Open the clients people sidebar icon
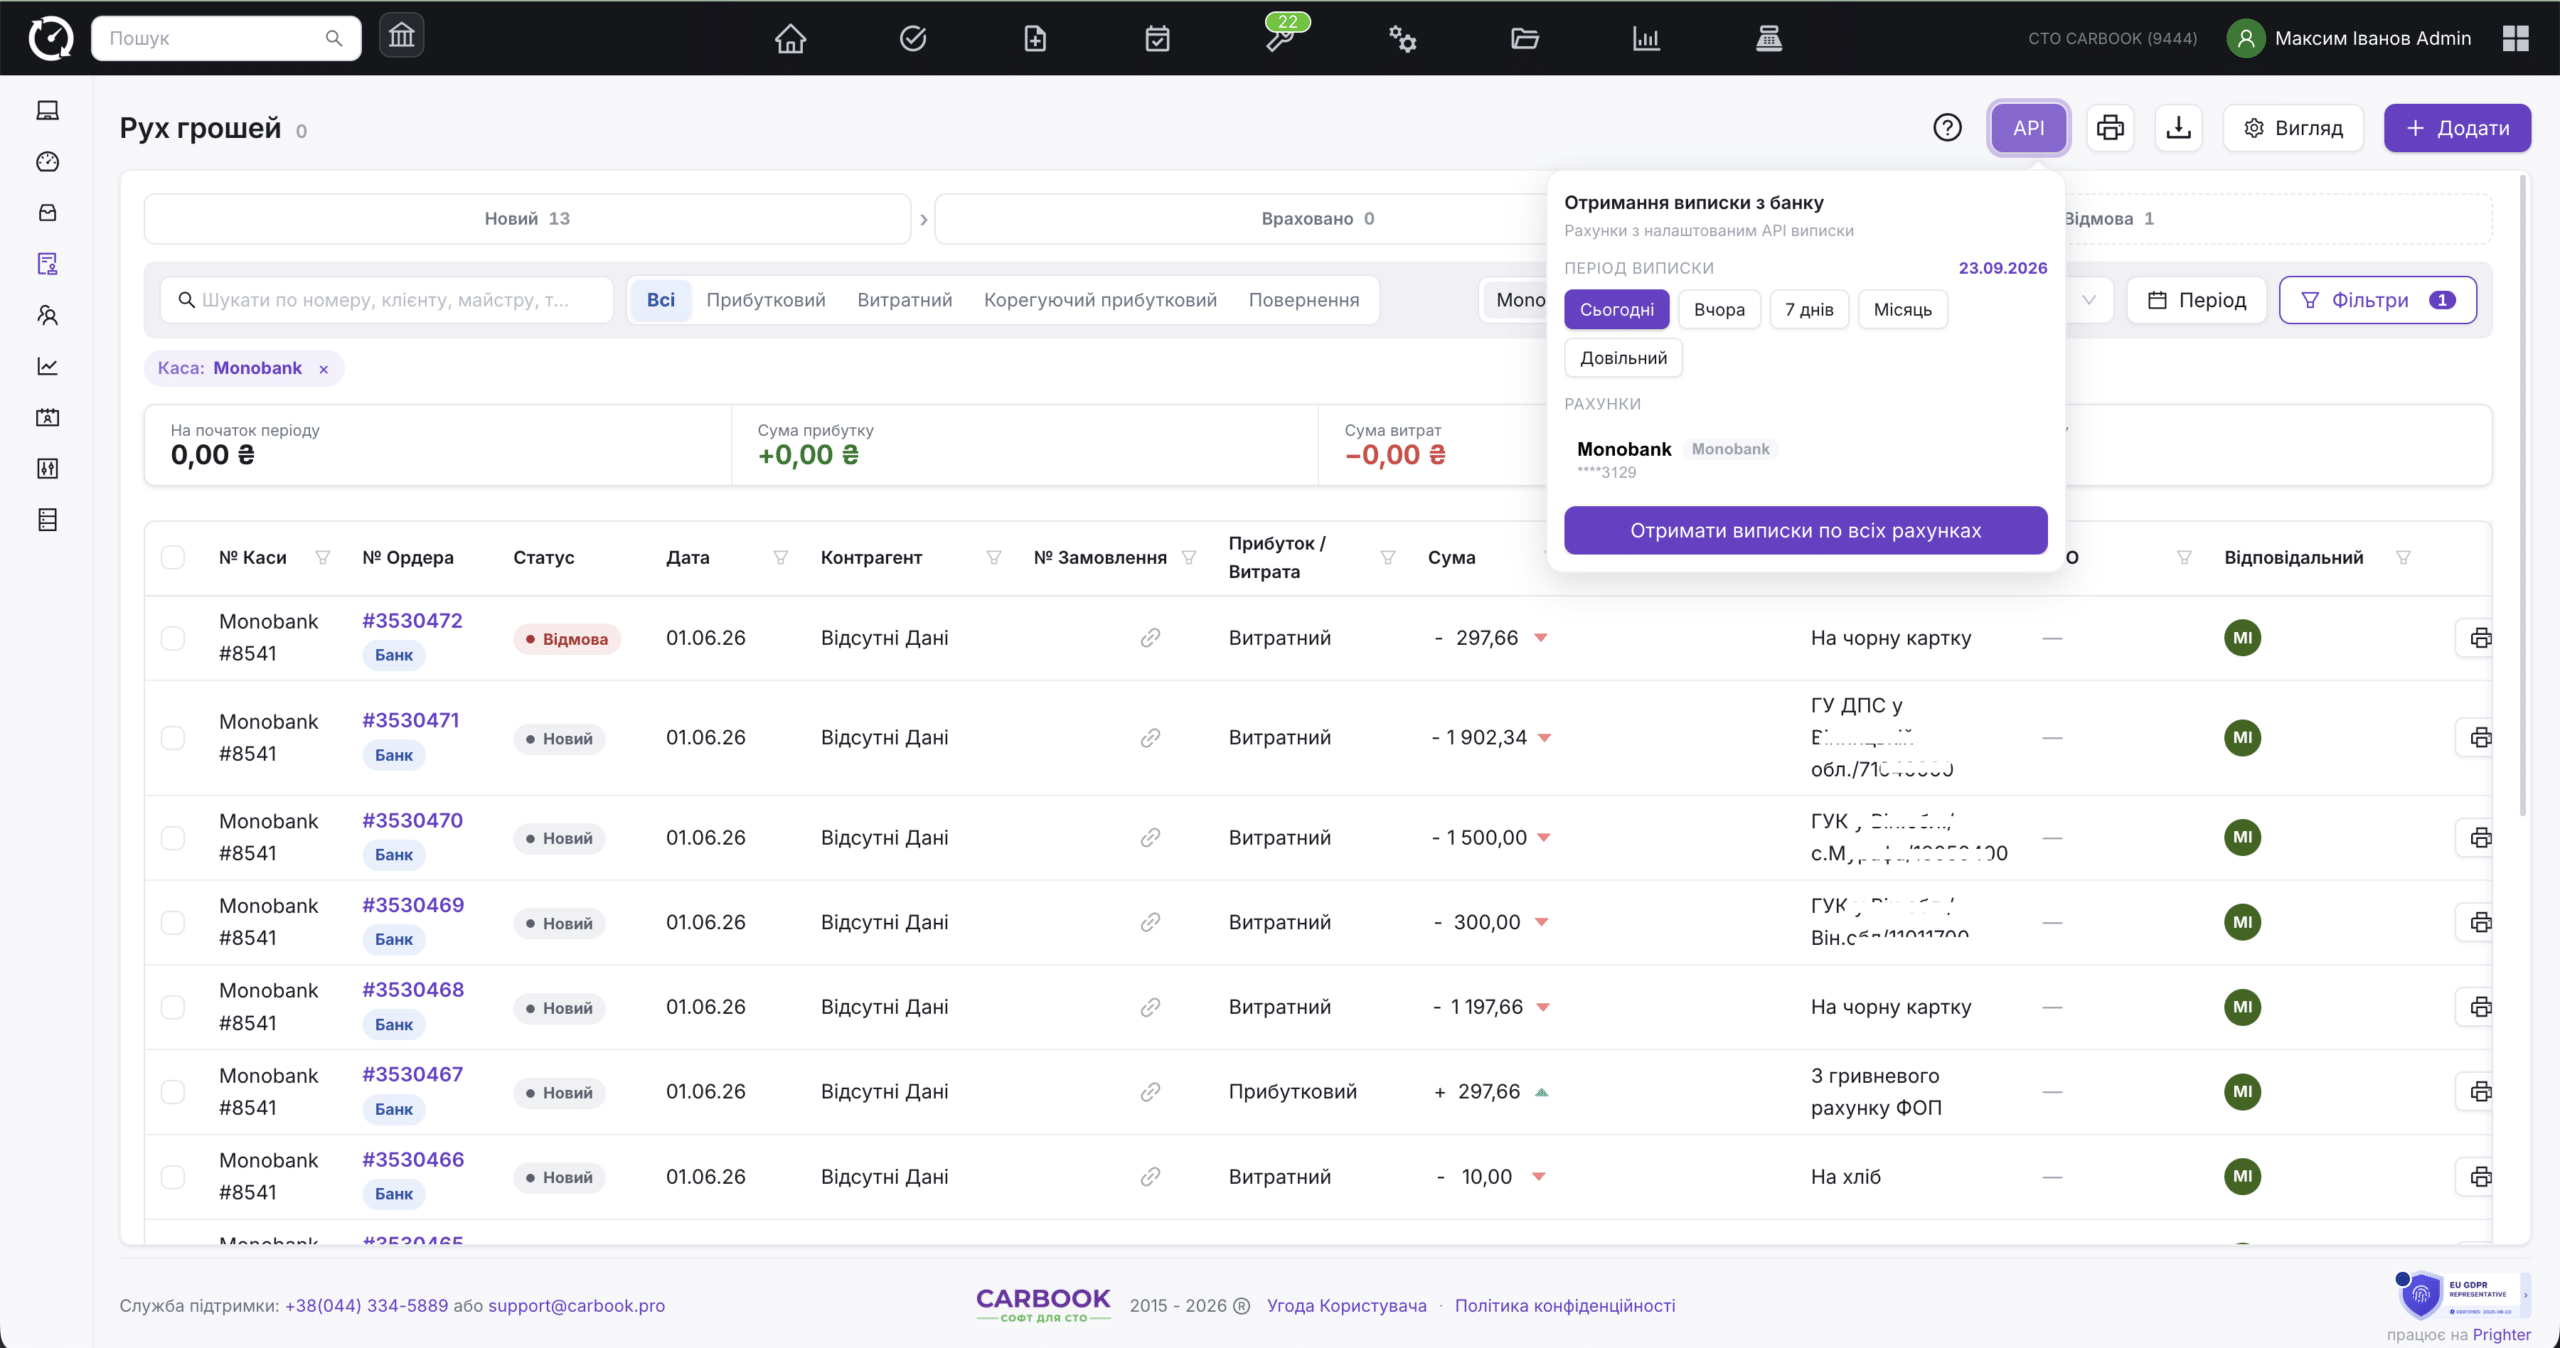 [47, 315]
